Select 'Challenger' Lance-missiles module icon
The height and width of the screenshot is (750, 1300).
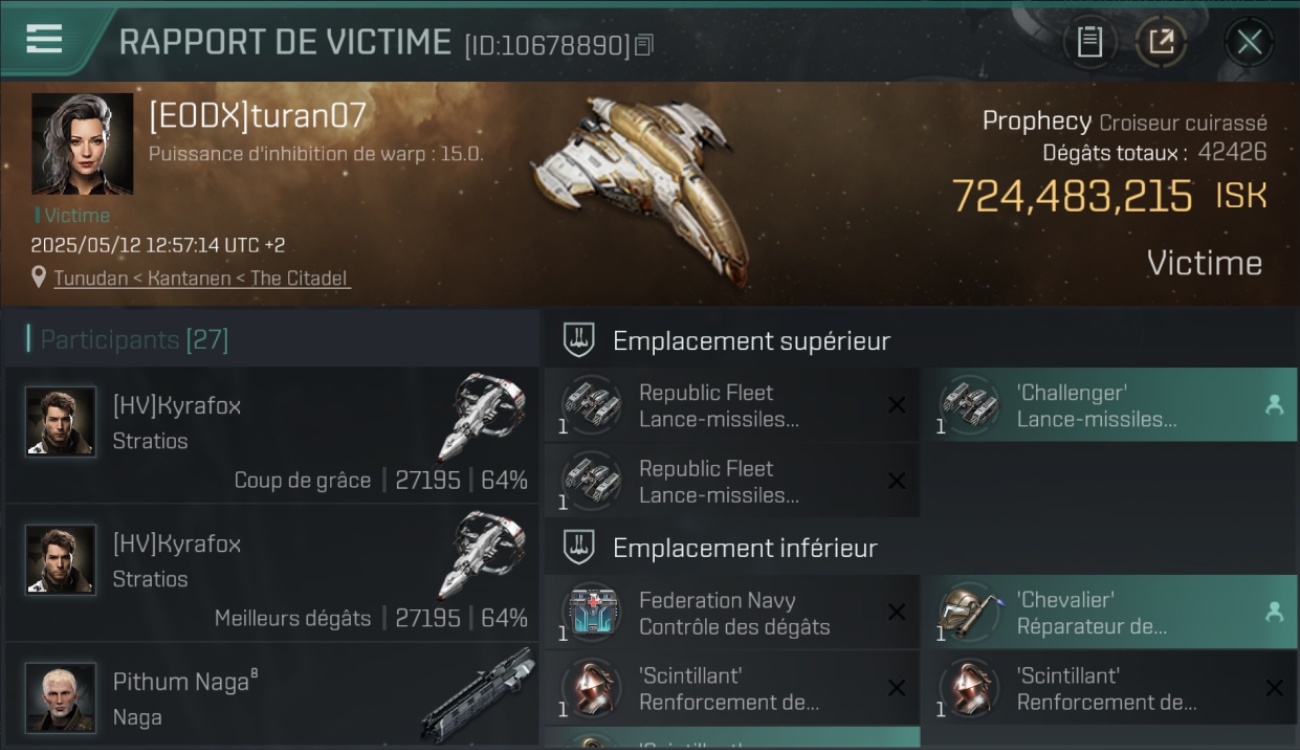(x=968, y=404)
